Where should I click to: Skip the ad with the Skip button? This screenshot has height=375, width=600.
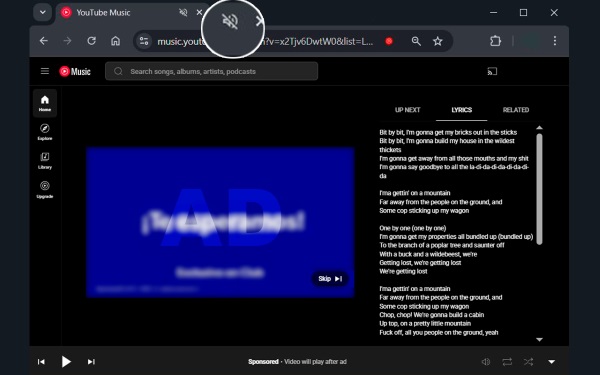coord(330,279)
